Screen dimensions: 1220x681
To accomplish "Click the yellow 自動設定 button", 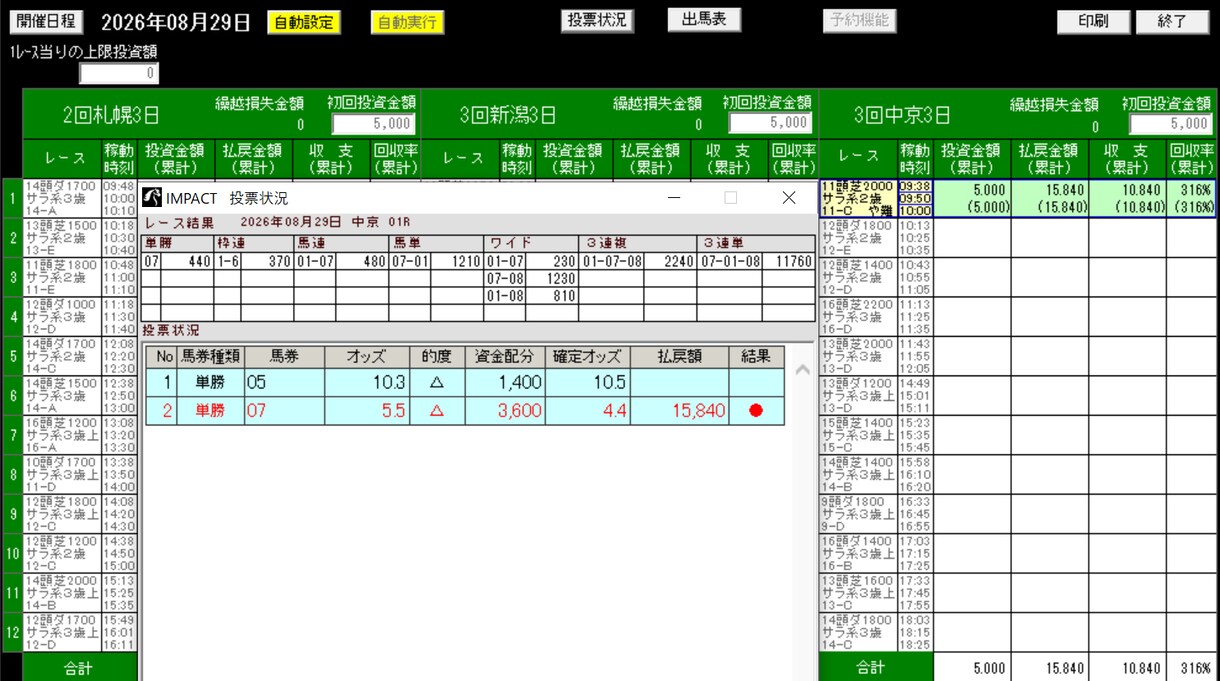I will (304, 22).
